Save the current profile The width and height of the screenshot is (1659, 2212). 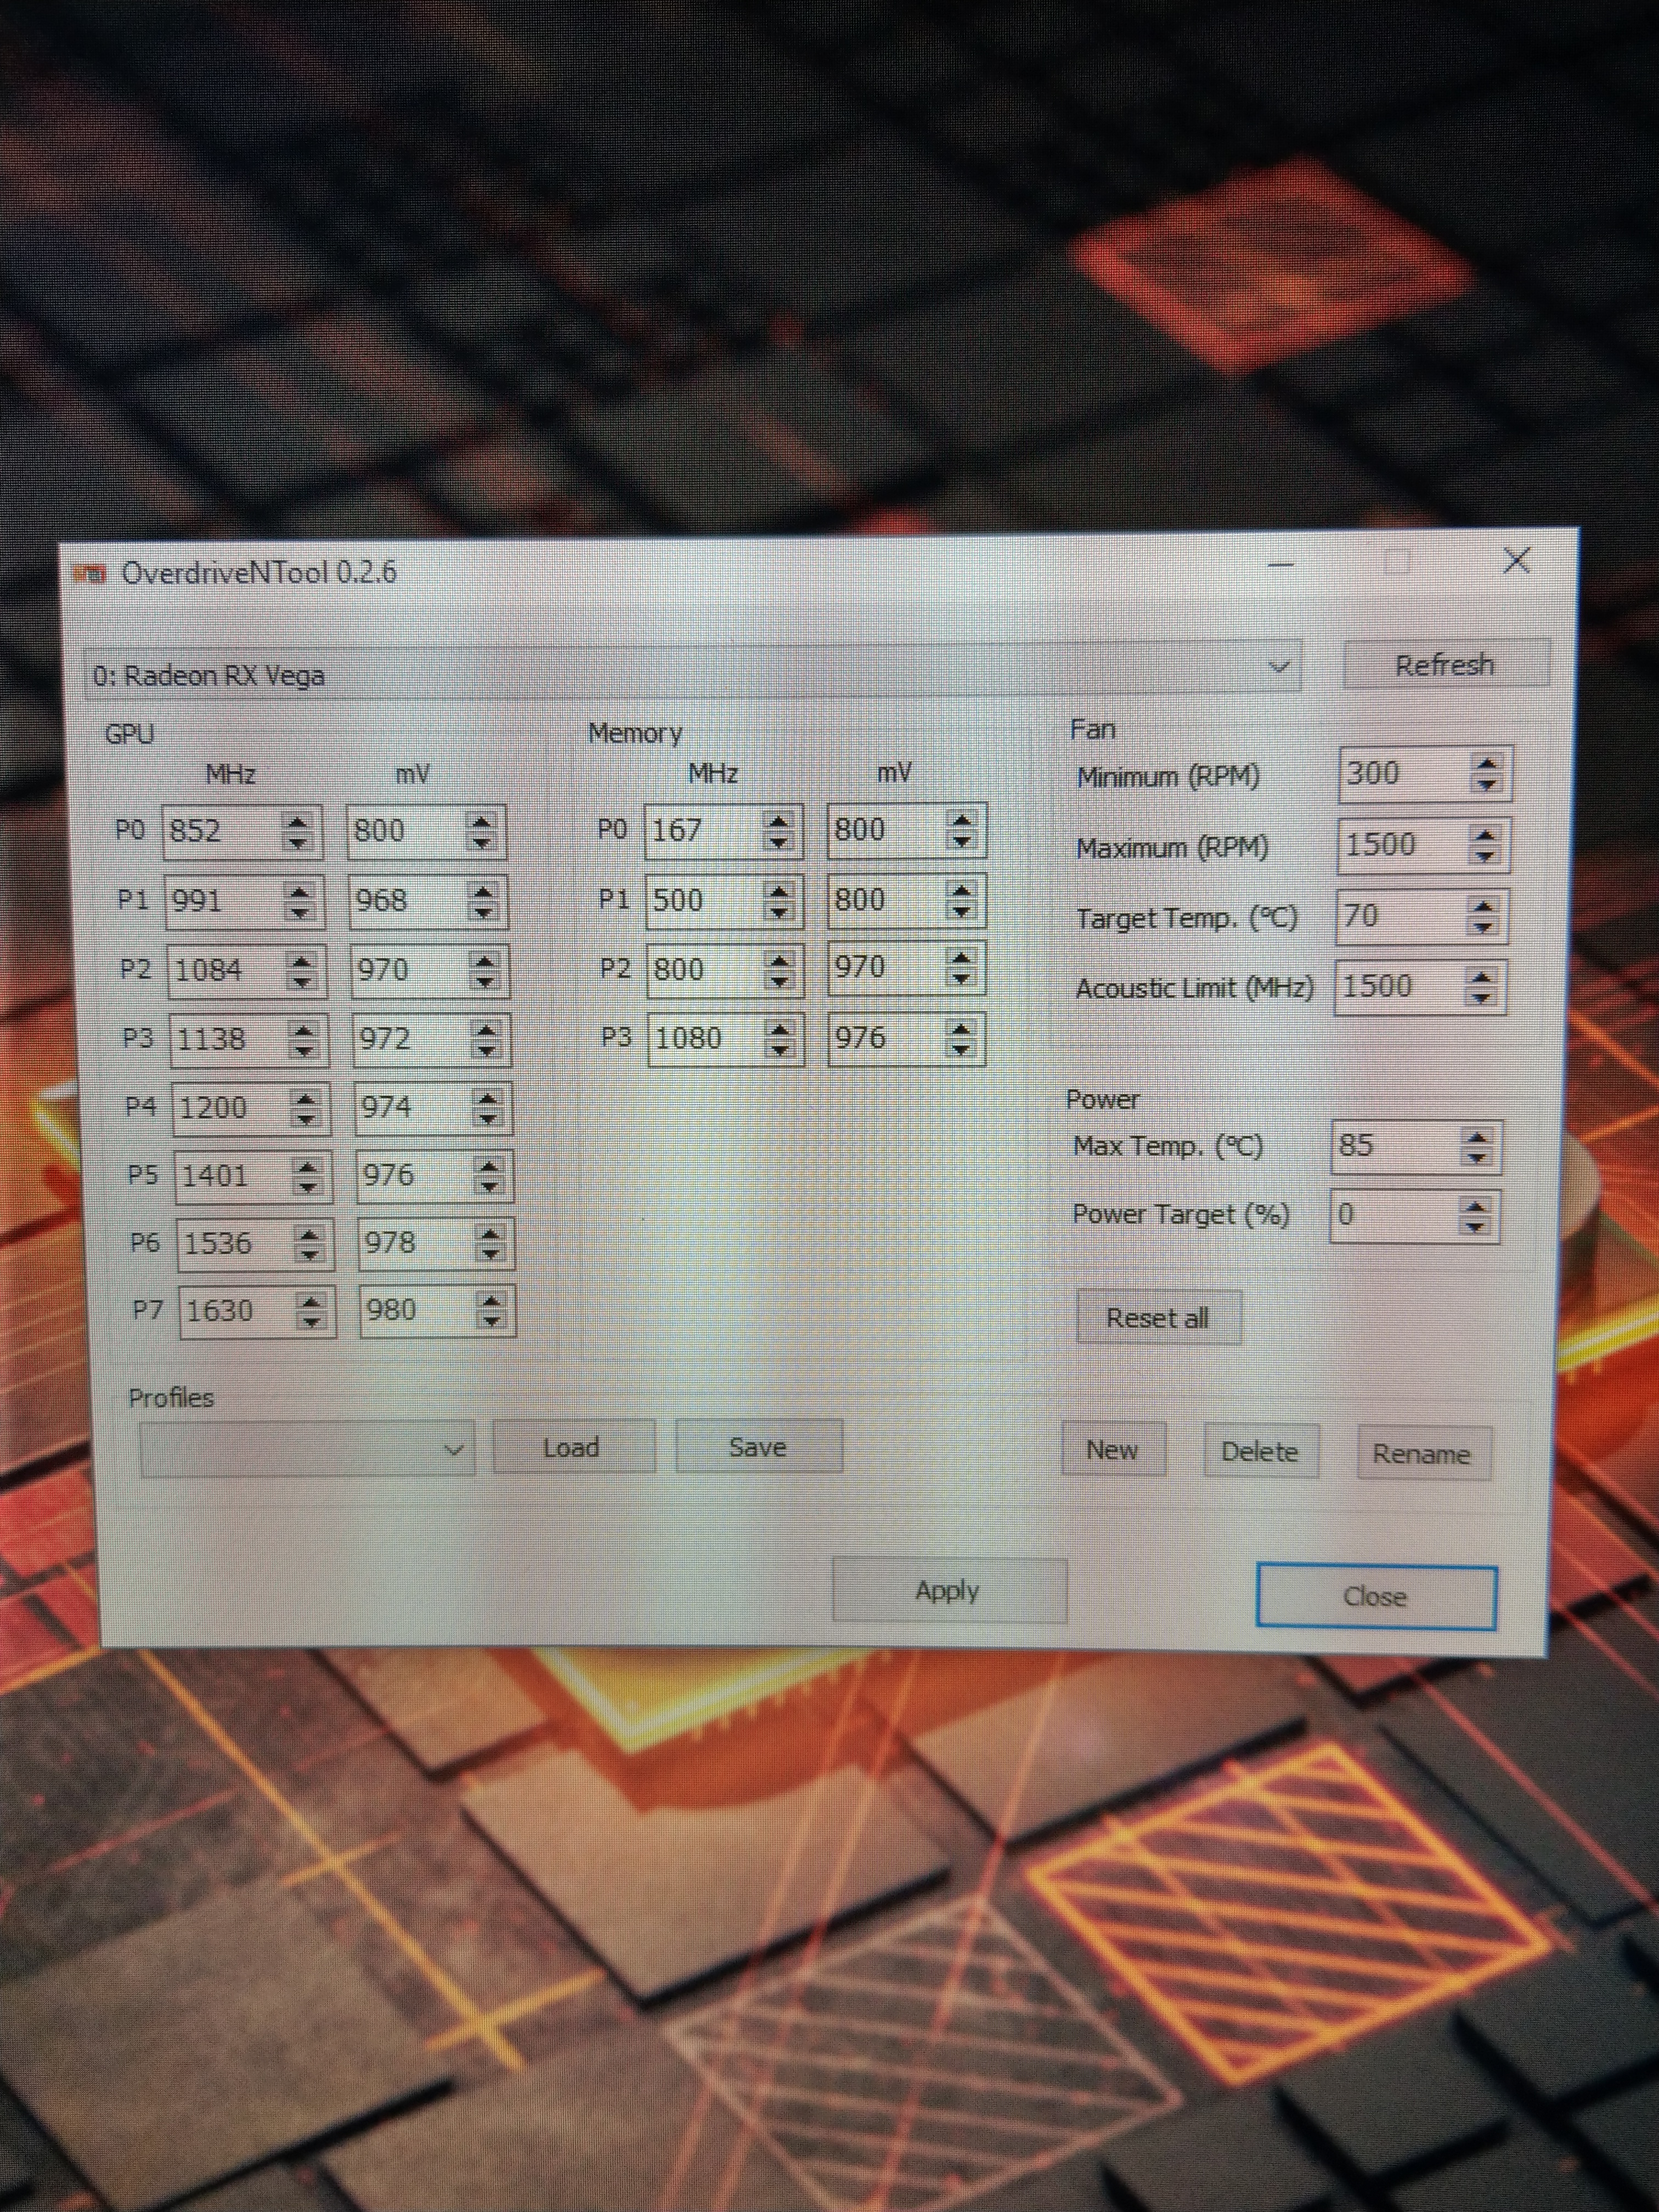point(758,1447)
